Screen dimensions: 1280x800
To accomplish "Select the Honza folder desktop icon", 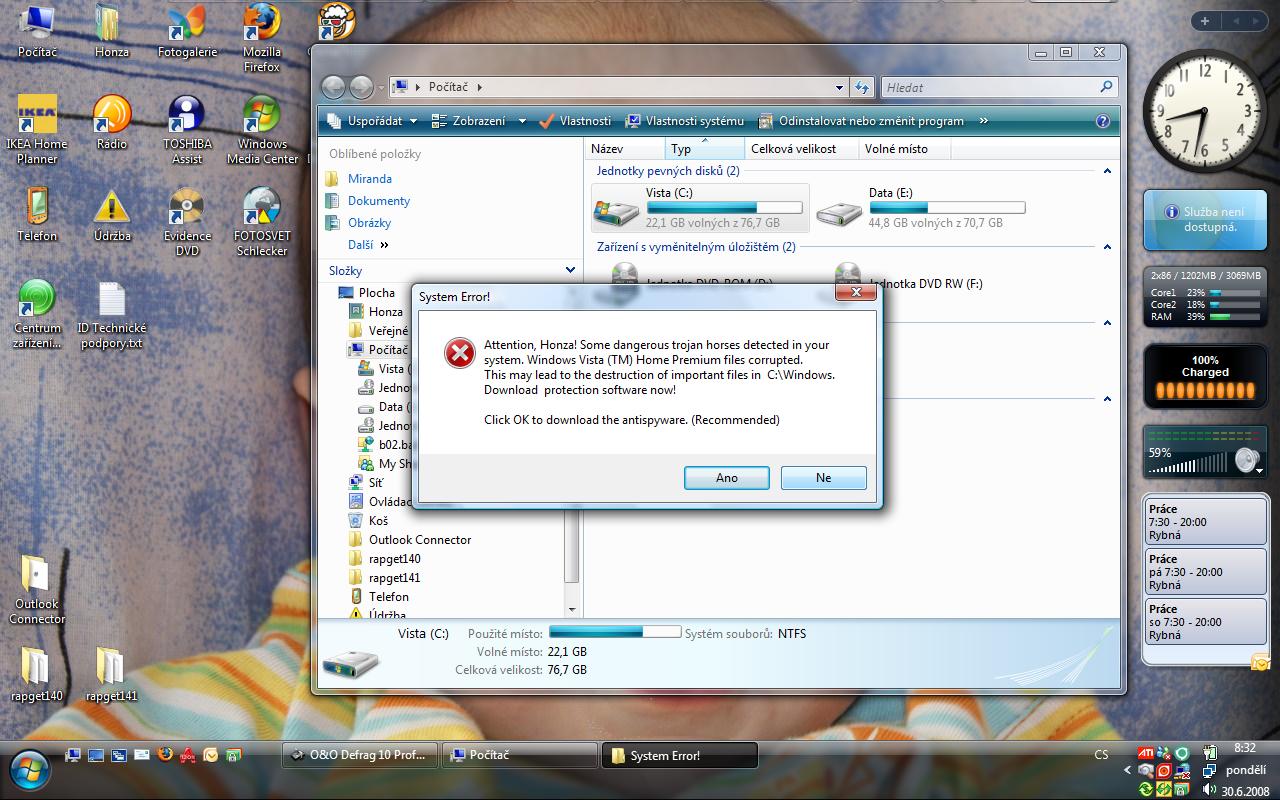I will 111,32.
